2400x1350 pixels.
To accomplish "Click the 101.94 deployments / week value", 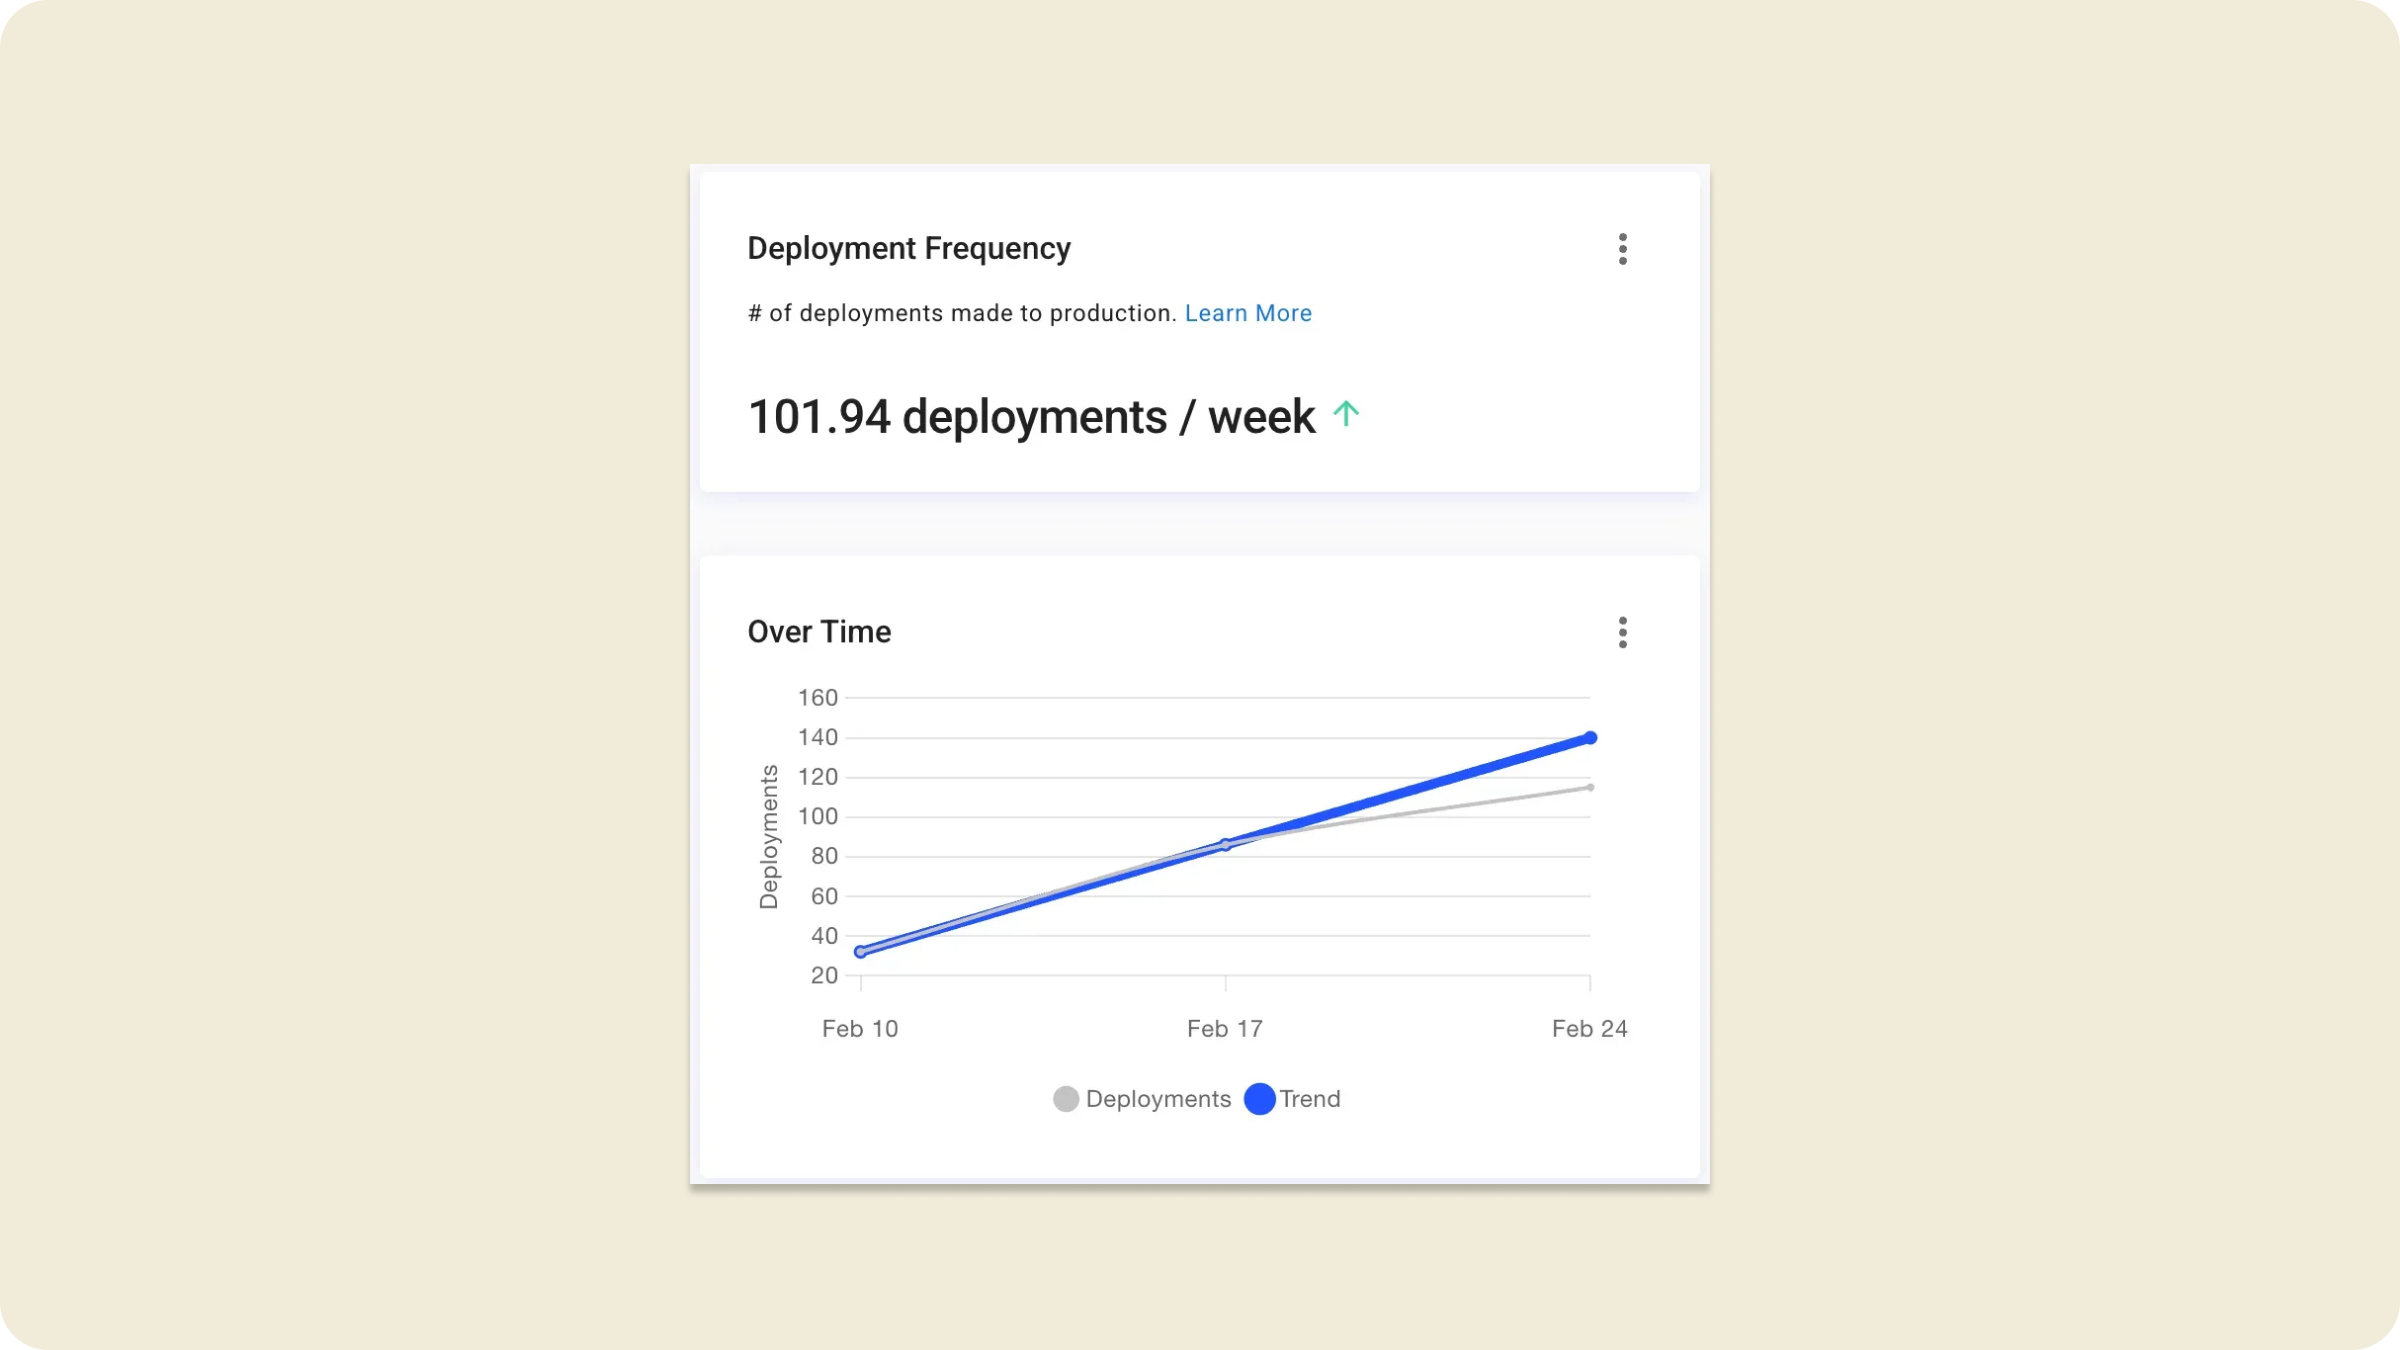I will point(1031,417).
